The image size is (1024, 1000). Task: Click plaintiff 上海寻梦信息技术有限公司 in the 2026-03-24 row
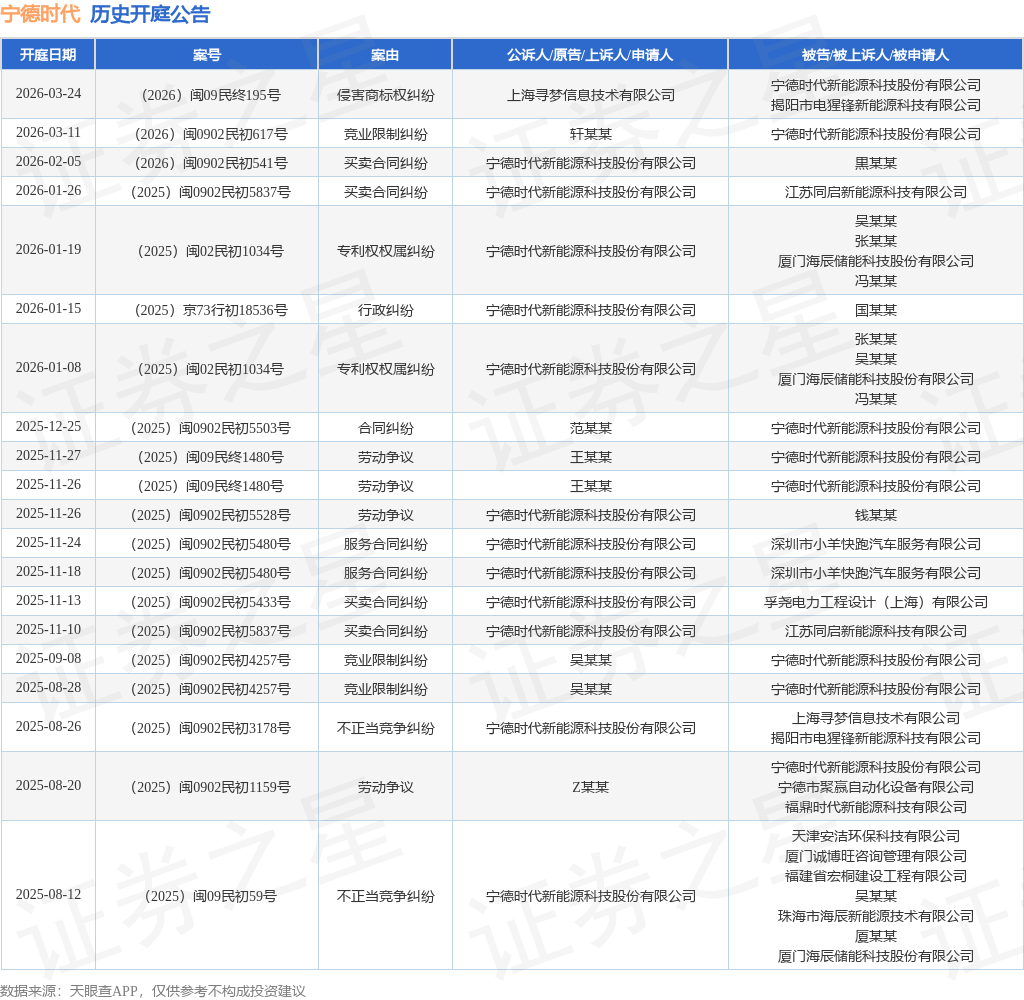click(590, 95)
